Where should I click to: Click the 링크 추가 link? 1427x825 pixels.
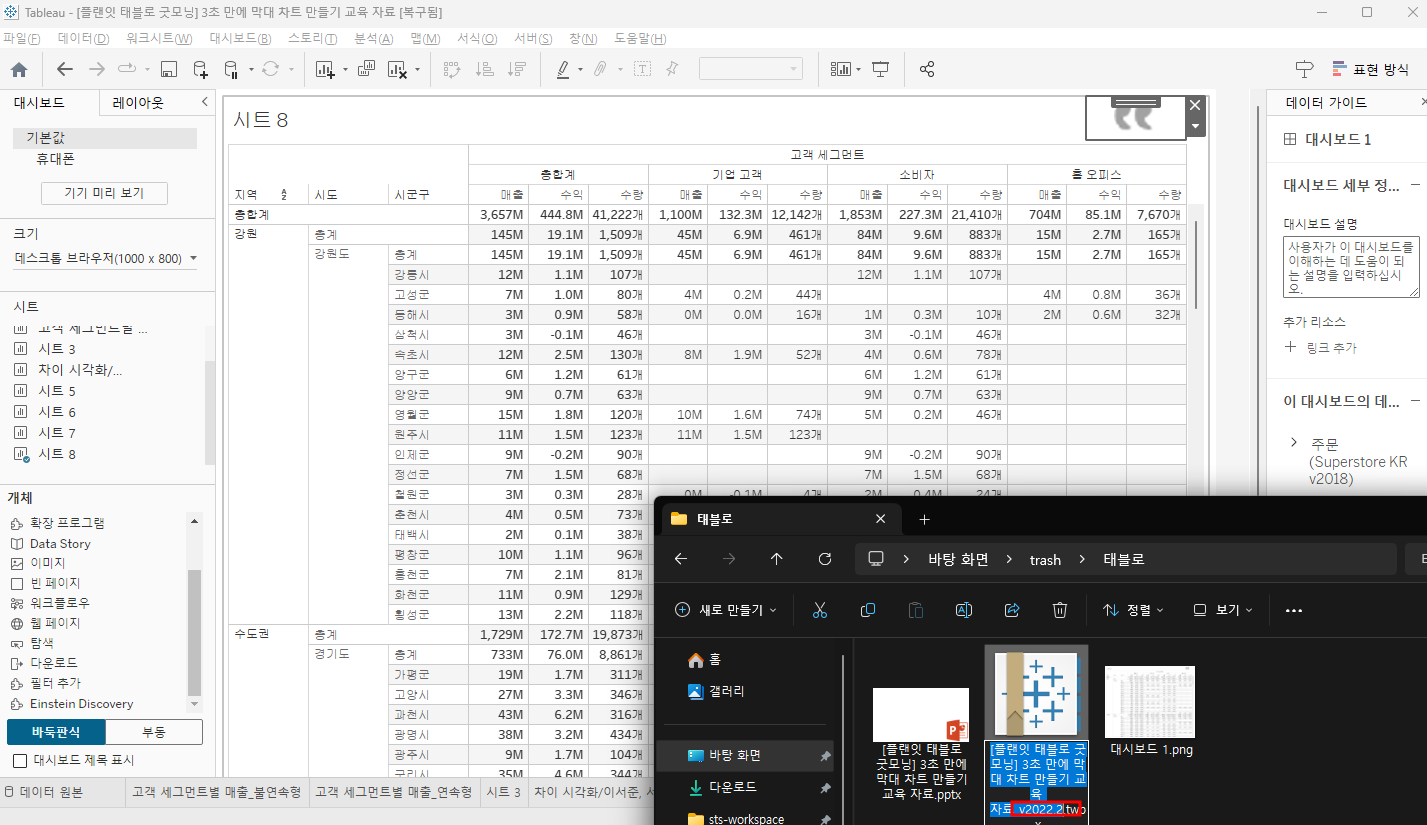tap(1321, 347)
